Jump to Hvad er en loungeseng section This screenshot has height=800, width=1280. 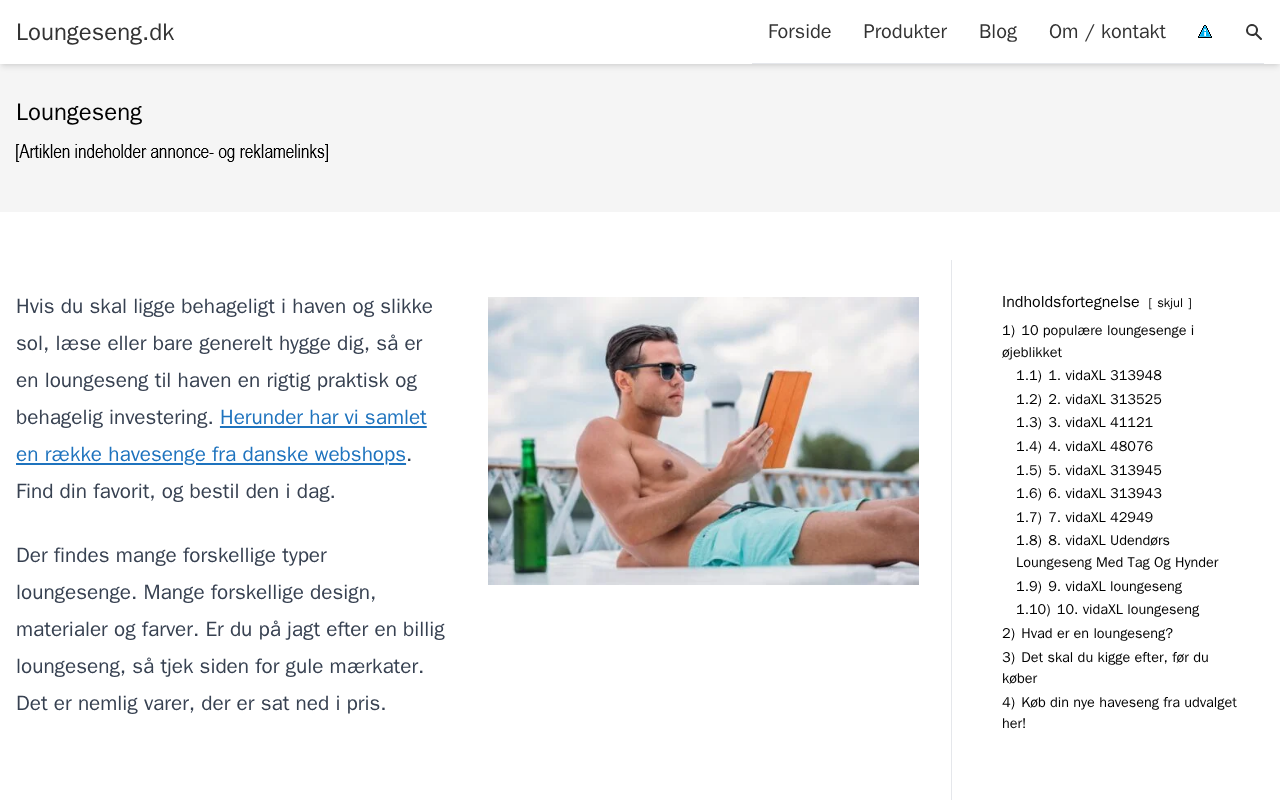pyautogui.click(x=1096, y=634)
